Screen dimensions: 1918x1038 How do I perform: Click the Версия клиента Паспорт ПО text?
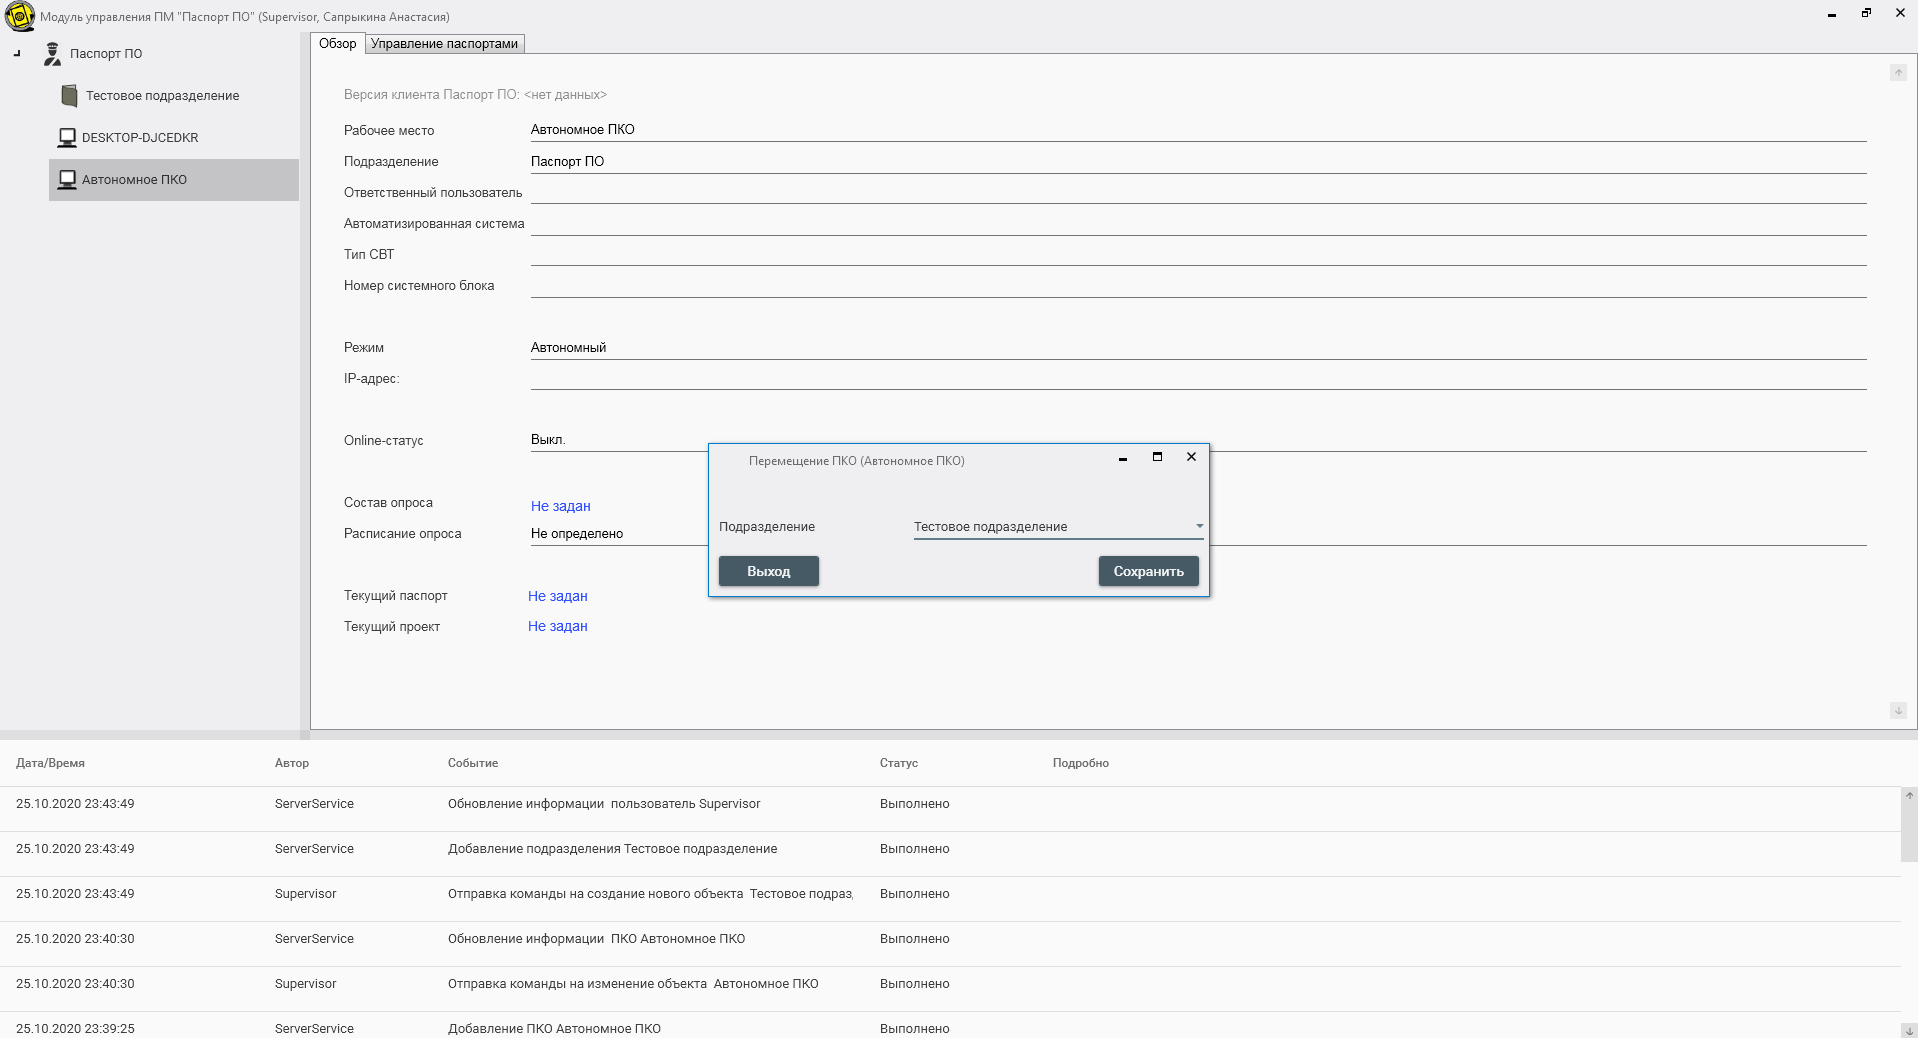(475, 95)
